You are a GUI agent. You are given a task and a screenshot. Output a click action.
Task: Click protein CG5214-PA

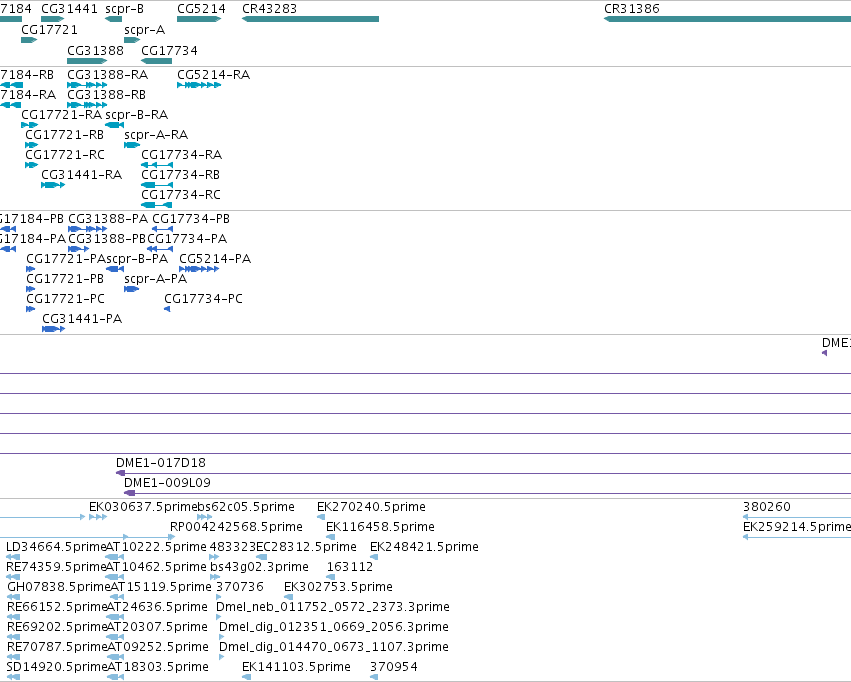pyautogui.click(x=199, y=269)
